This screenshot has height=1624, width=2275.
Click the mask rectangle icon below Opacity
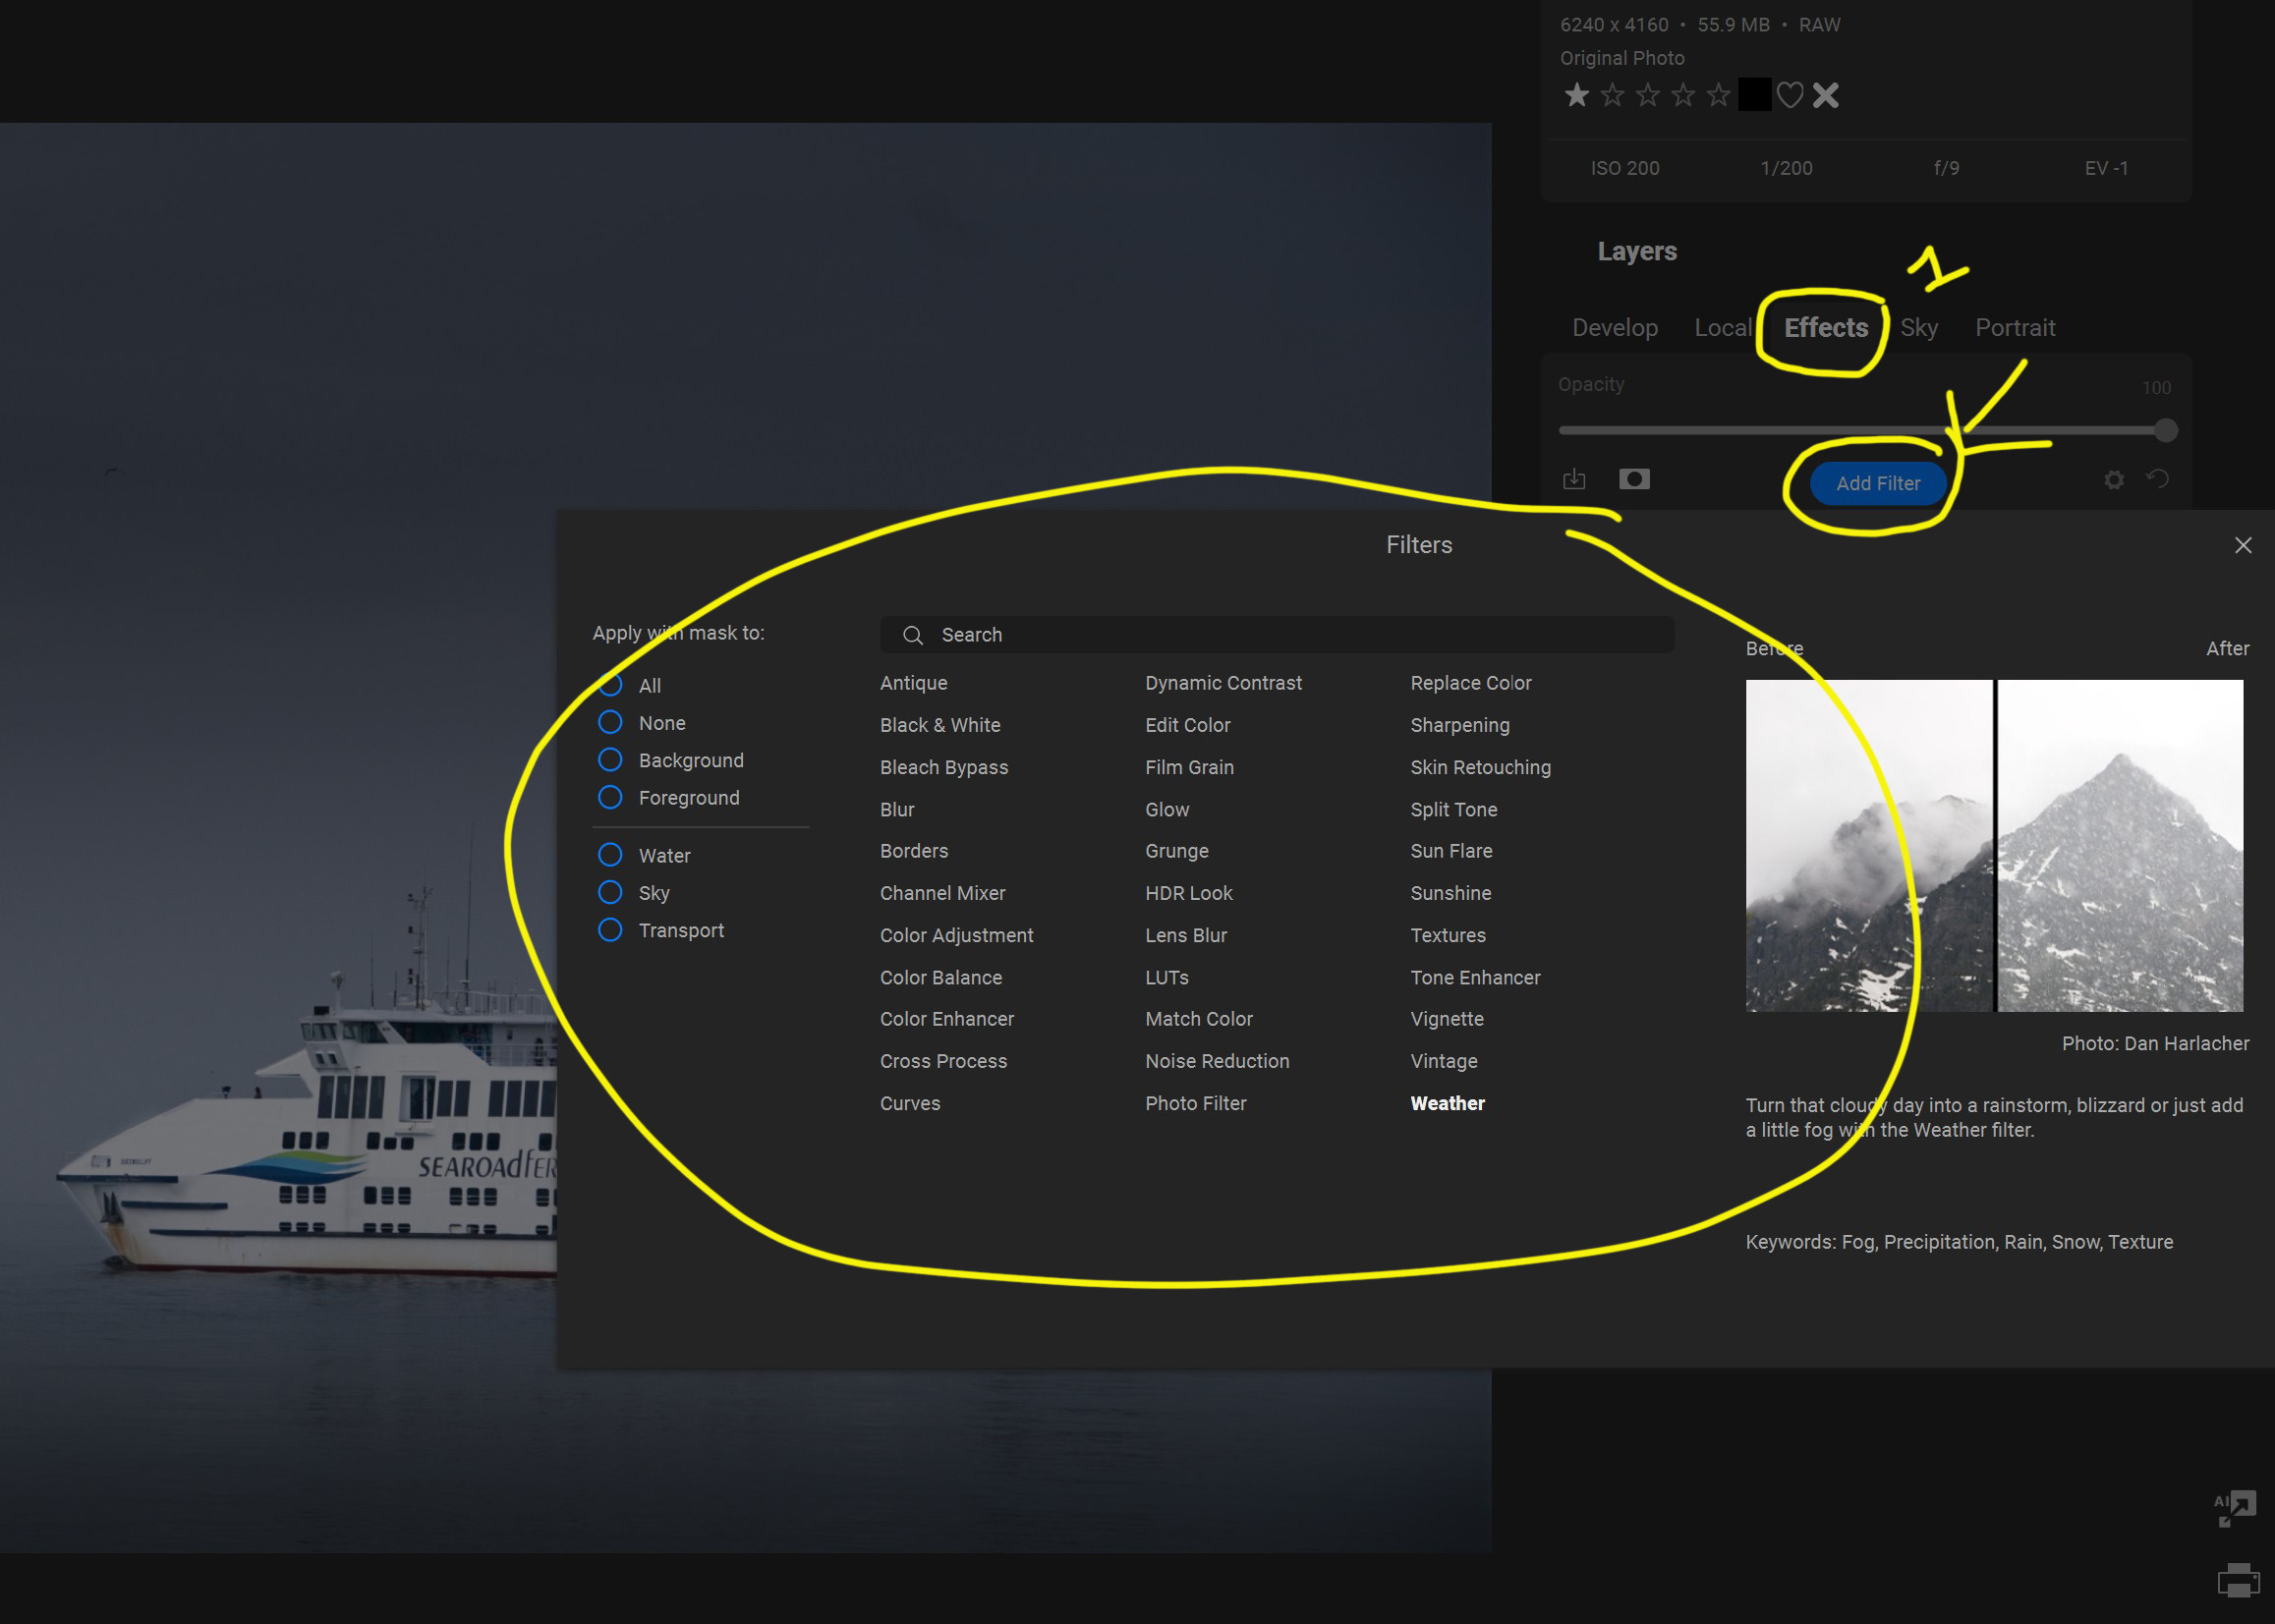[x=1634, y=479]
